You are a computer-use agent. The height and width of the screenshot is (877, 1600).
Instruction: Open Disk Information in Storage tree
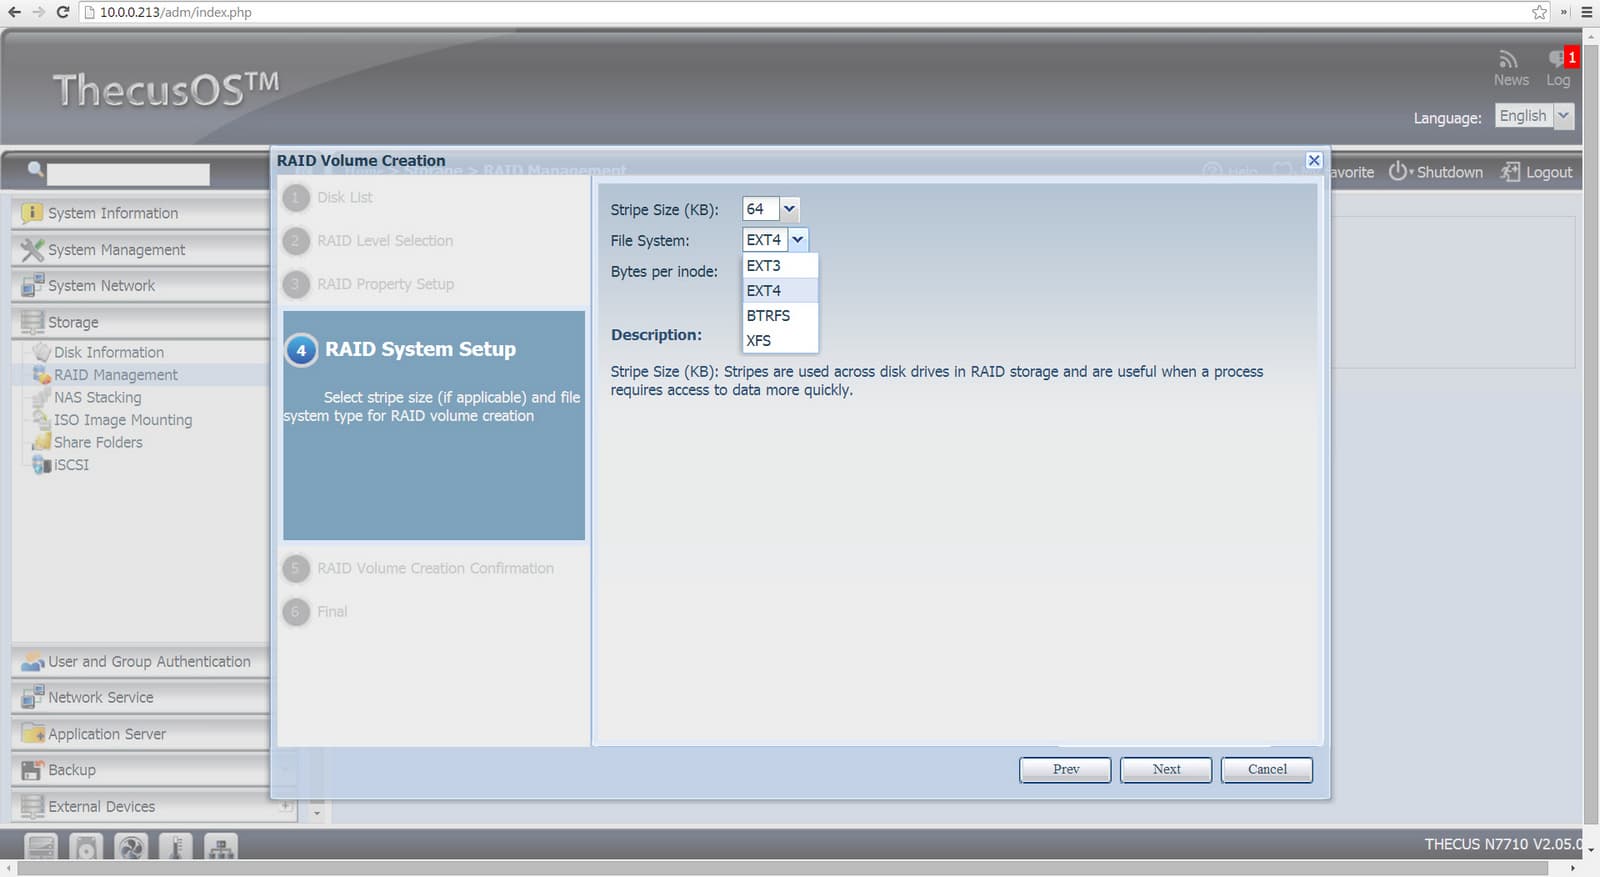(x=109, y=352)
